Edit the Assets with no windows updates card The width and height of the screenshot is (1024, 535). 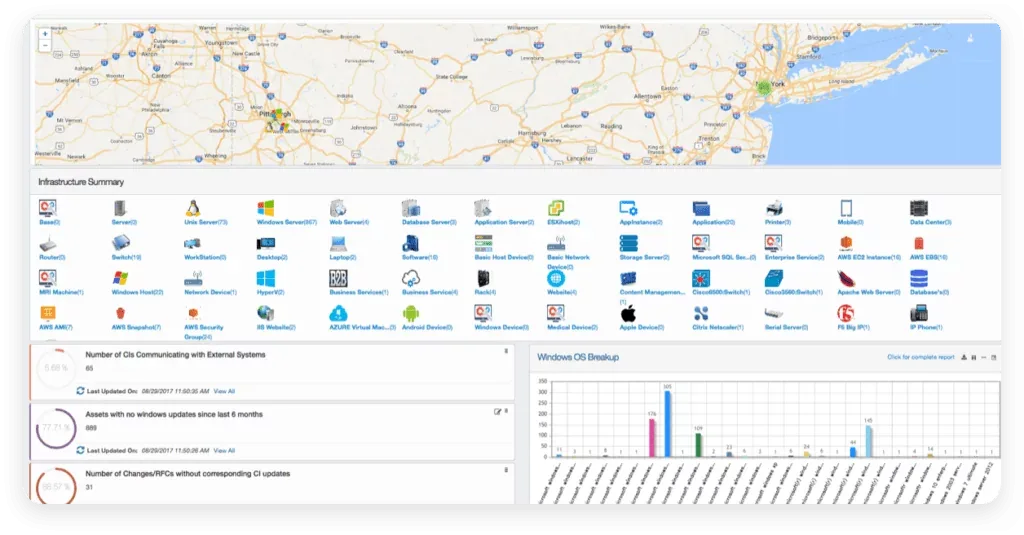tap(498, 412)
